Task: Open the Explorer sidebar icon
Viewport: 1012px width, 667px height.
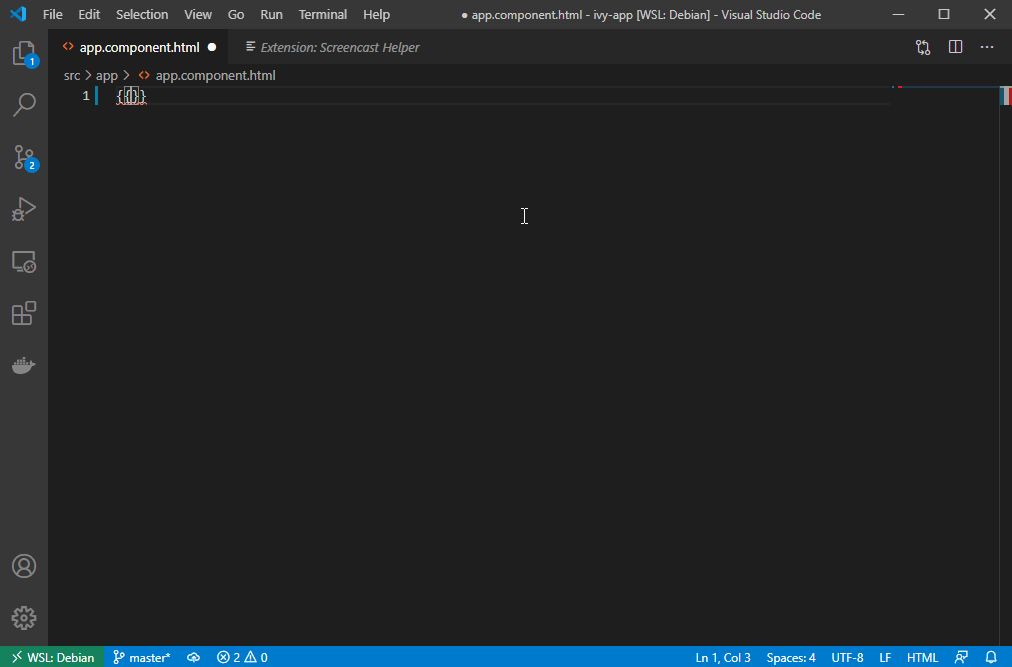Action: pyautogui.click(x=24, y=53)
